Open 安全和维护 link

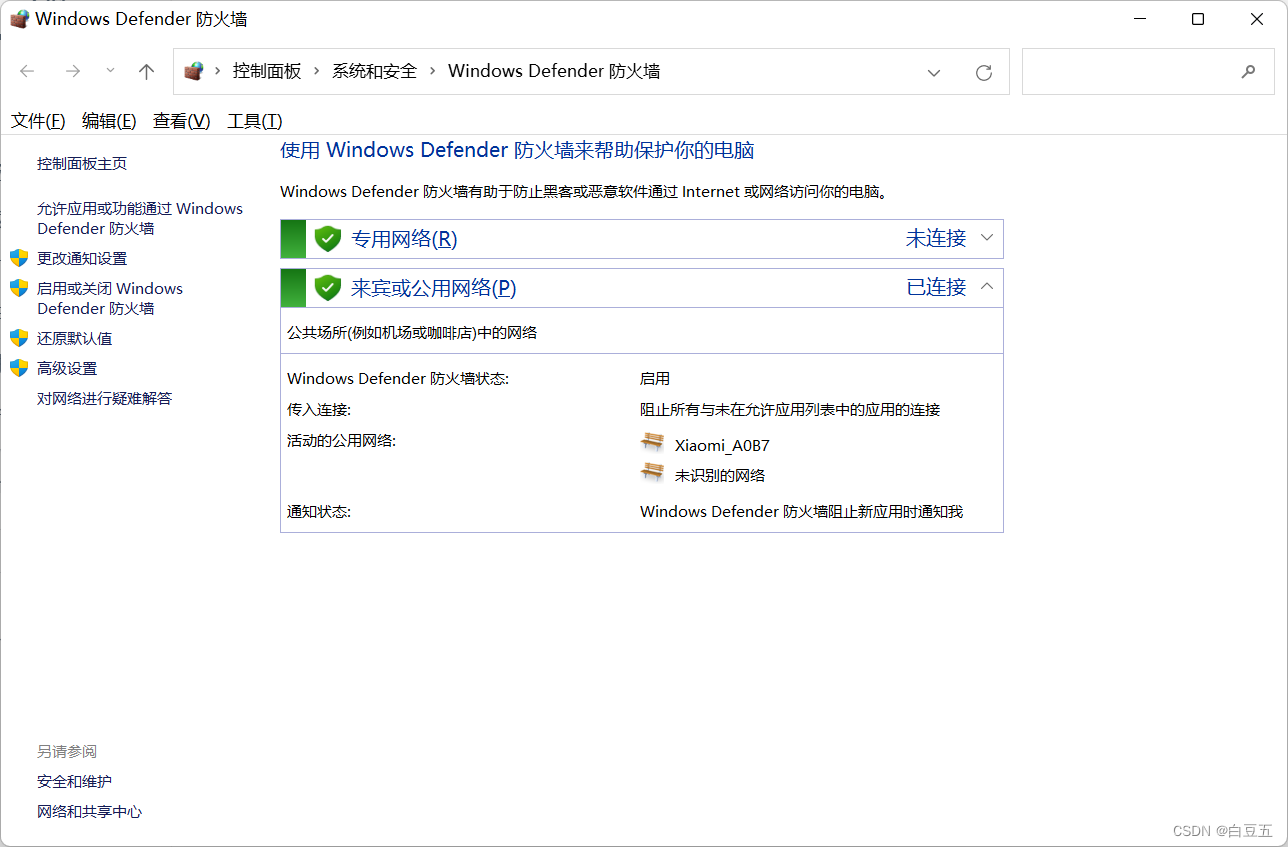pos(75,781)
